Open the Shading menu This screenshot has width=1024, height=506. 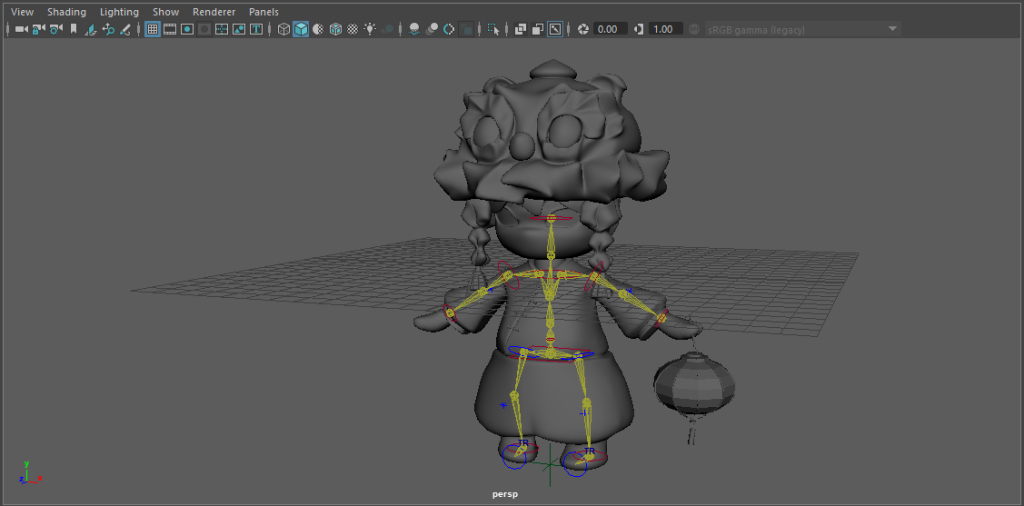[x=67, y=12]
